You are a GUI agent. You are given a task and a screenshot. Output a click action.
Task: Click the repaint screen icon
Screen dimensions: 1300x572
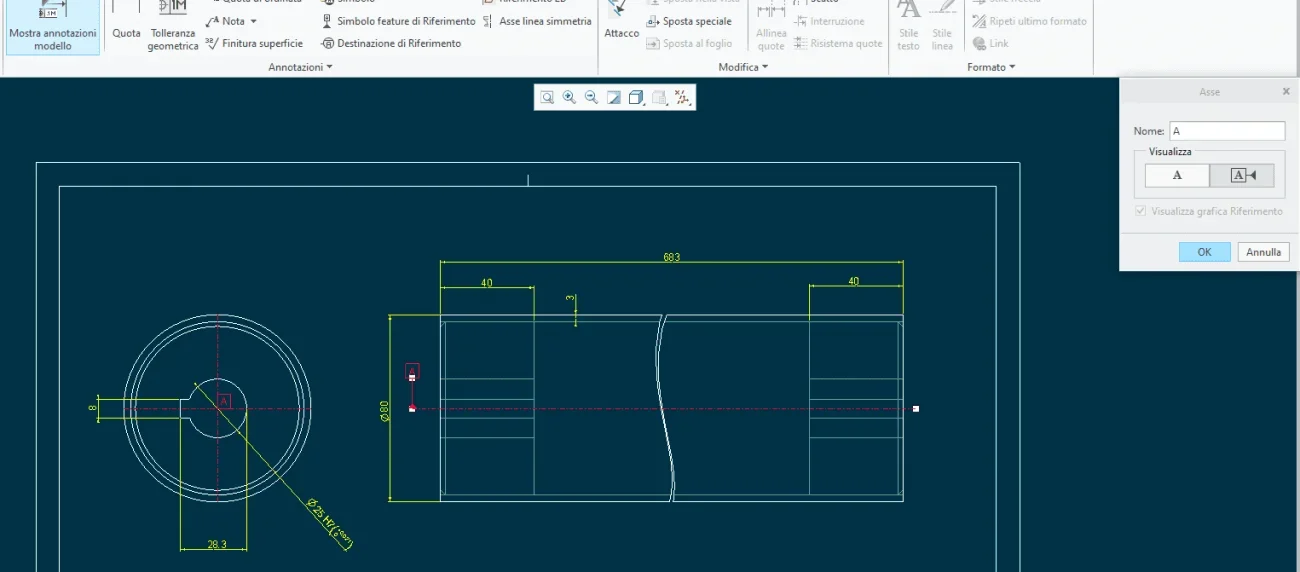coord(614,97)
